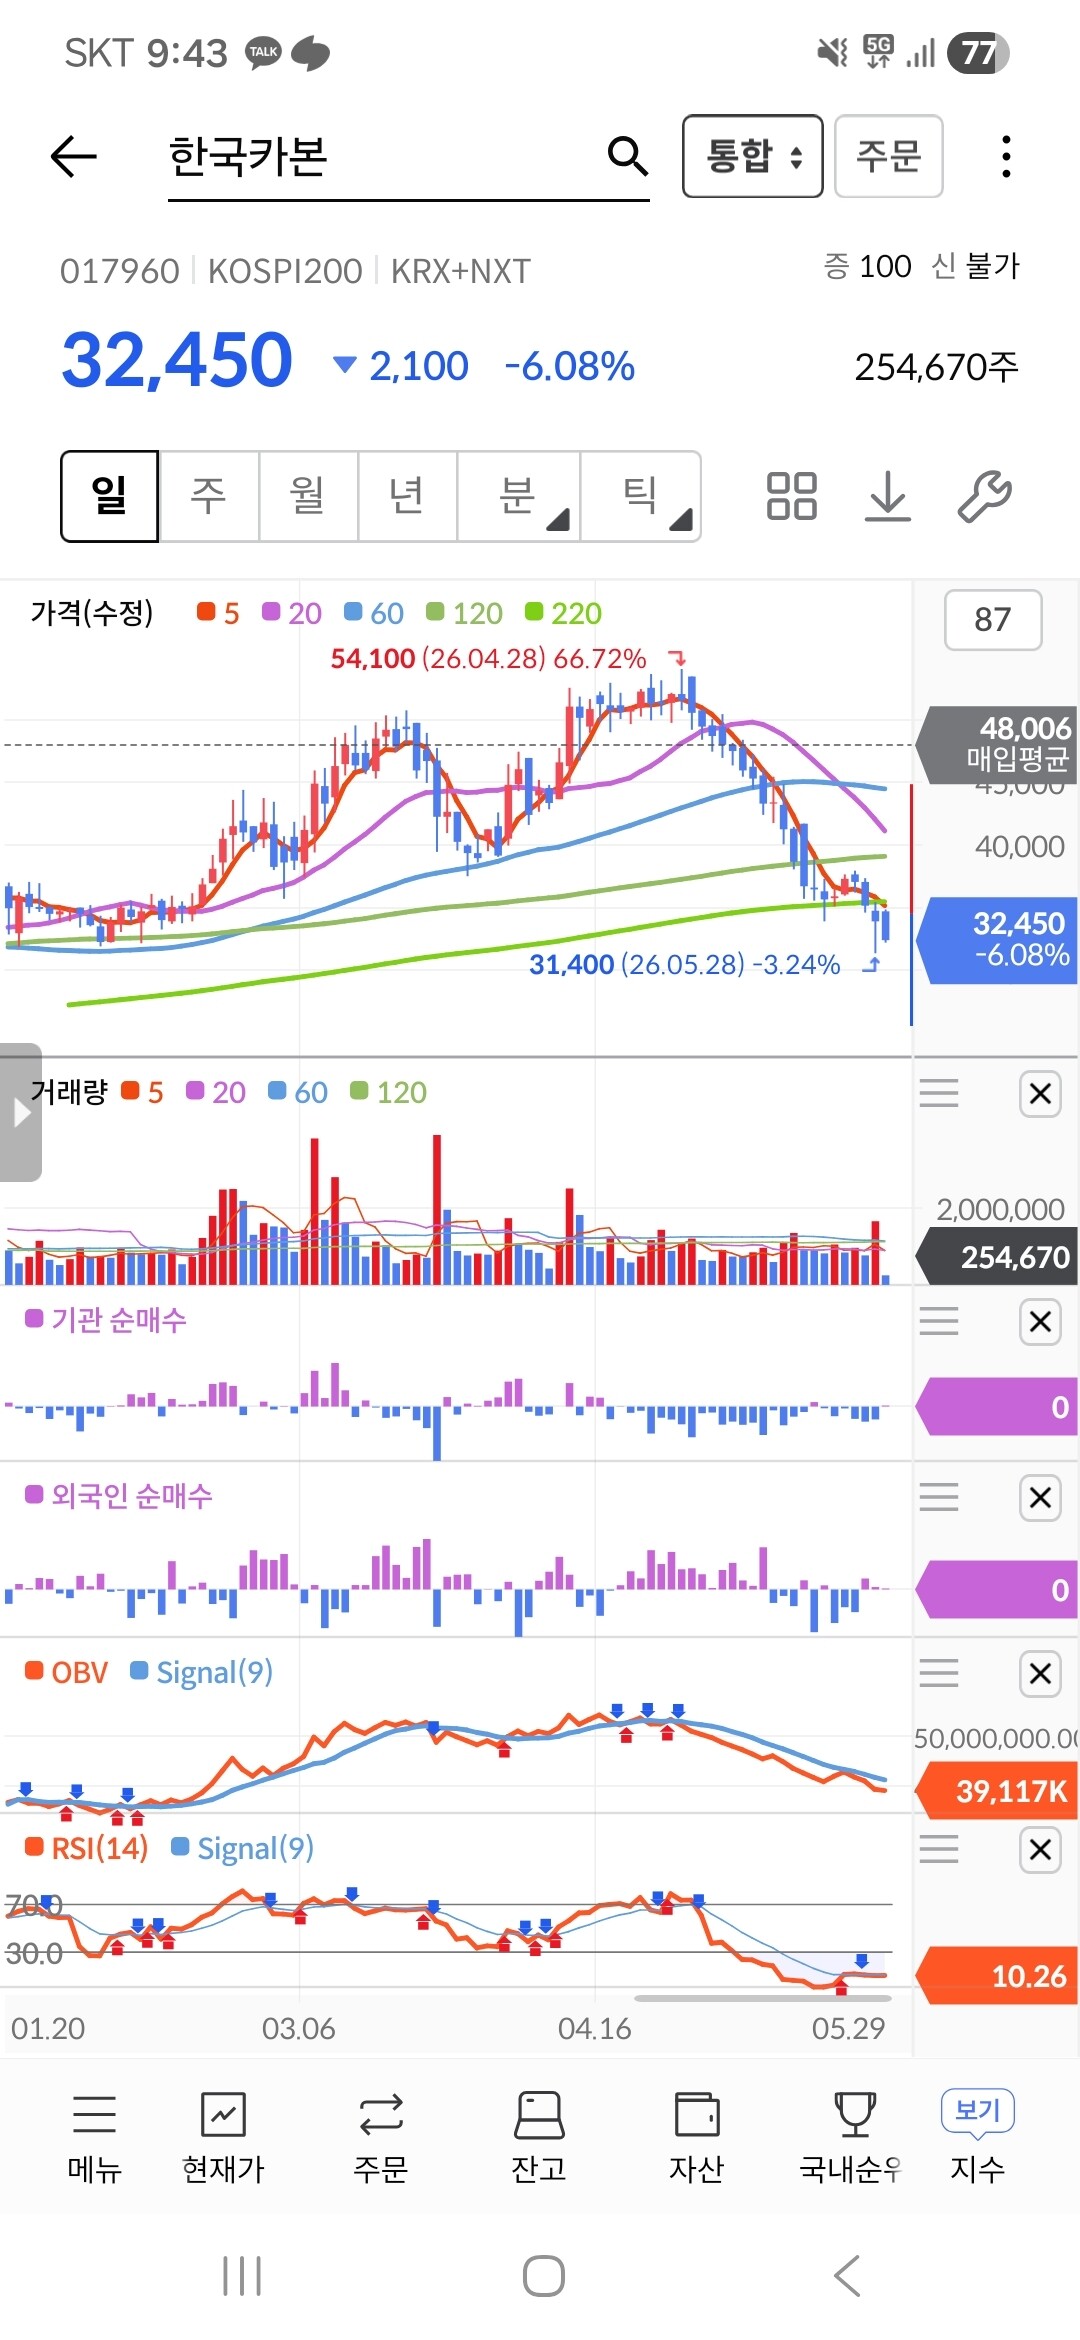
Task: Switch chart to 주 weekly tab
Action: pyautogui.click(x=209, y=496)
